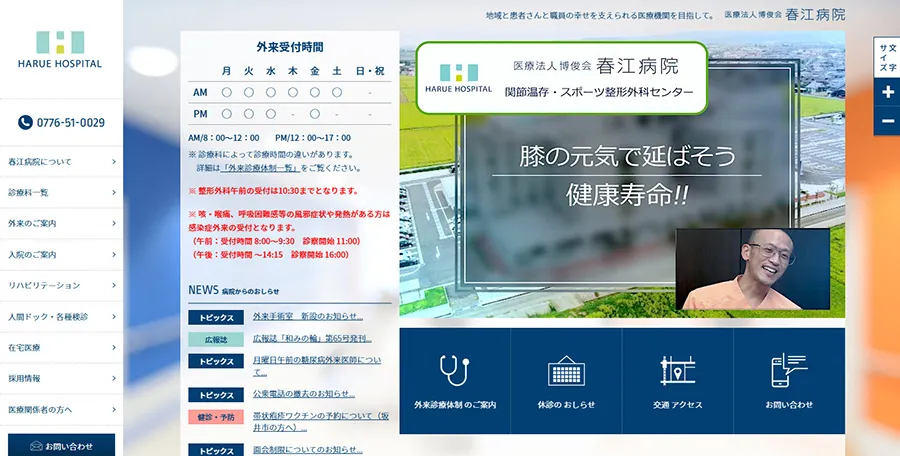Increase text size with plus button

click(887, 92)
